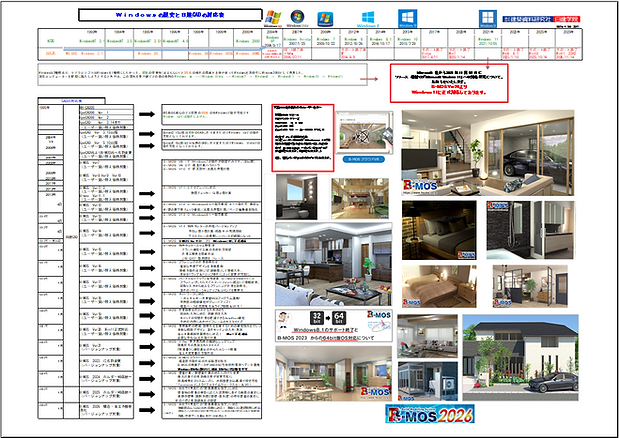Click the Windows XP logo
The image size is (619, 438).
(273, 18)
